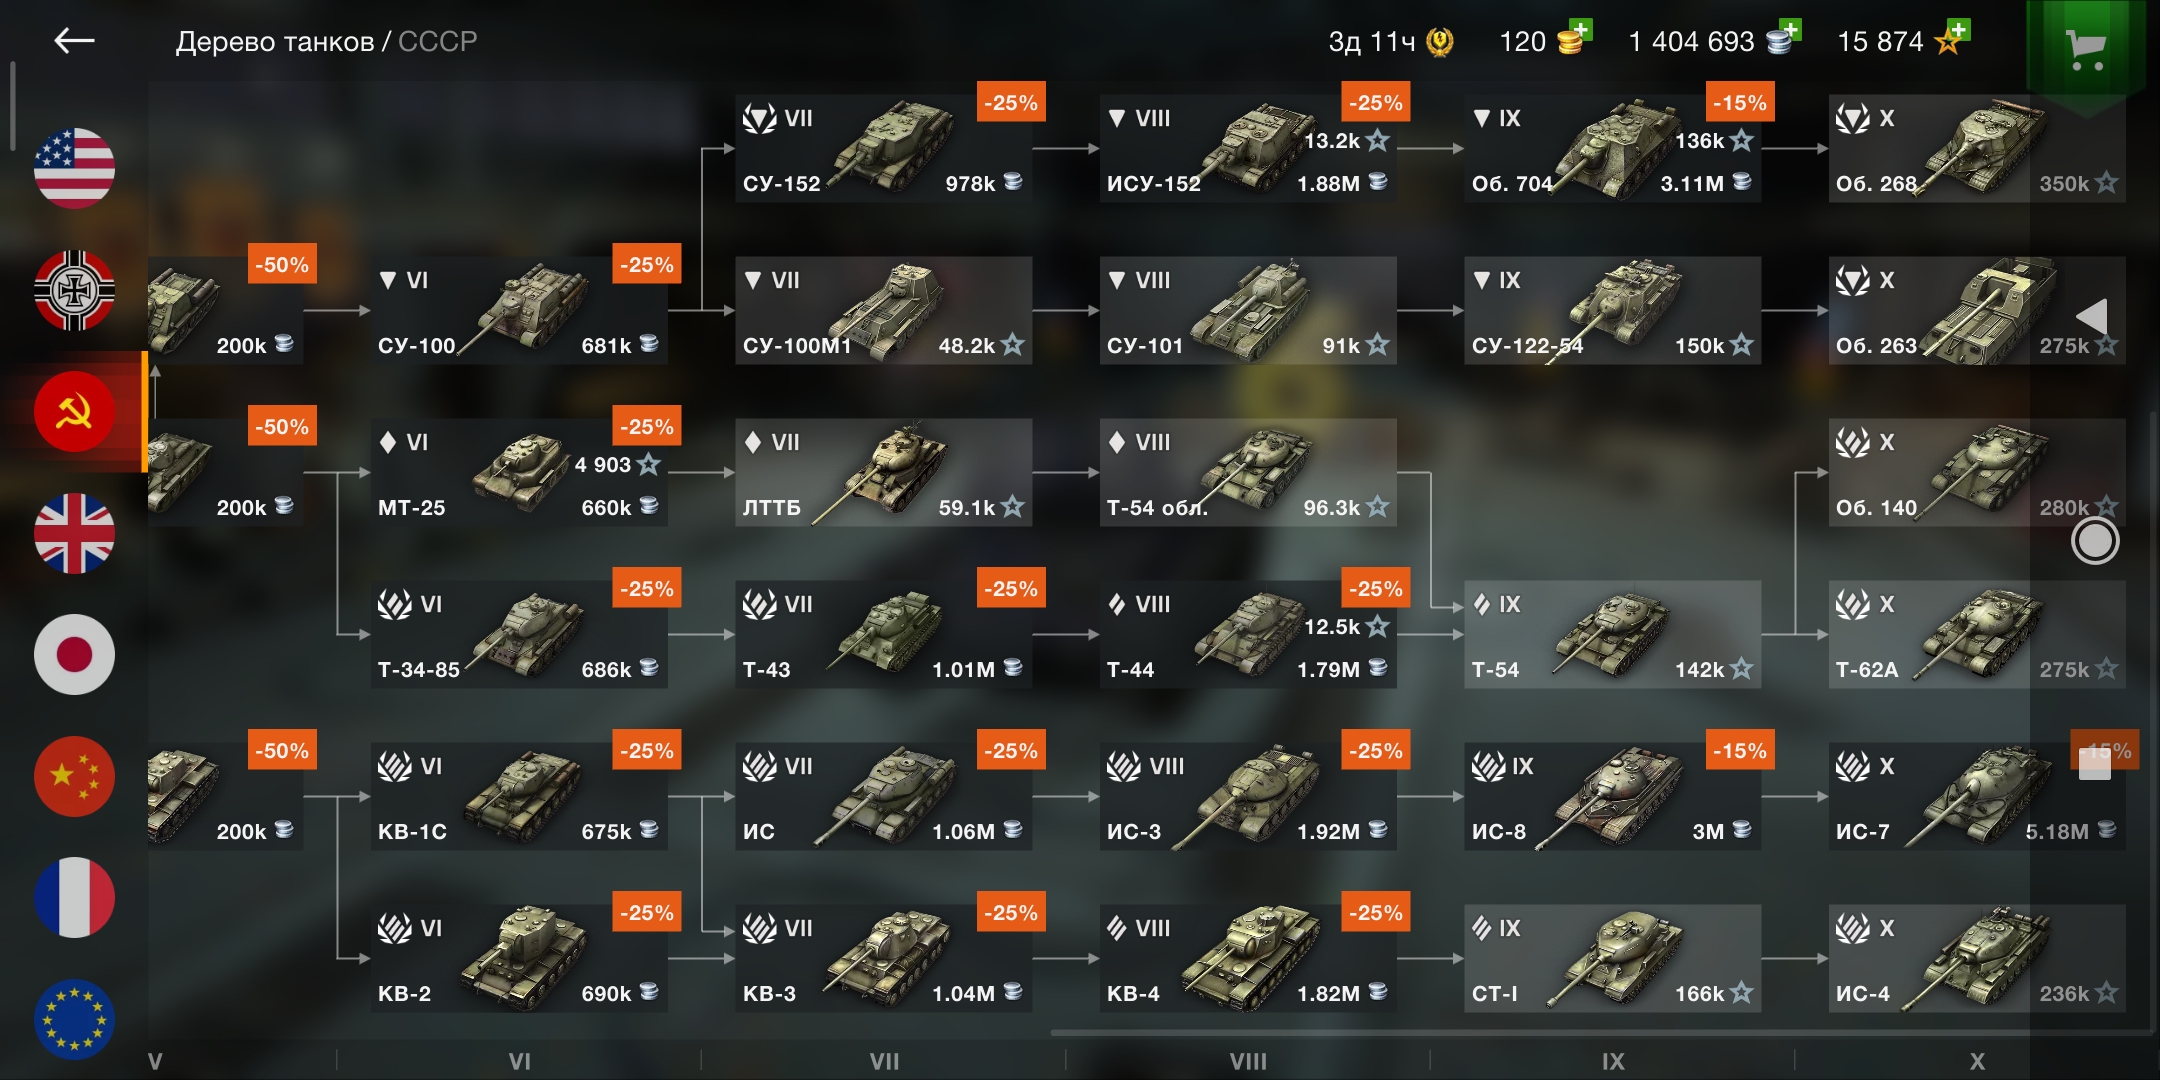
Task: Select the France nation flag
Action: tap(74, 898)
